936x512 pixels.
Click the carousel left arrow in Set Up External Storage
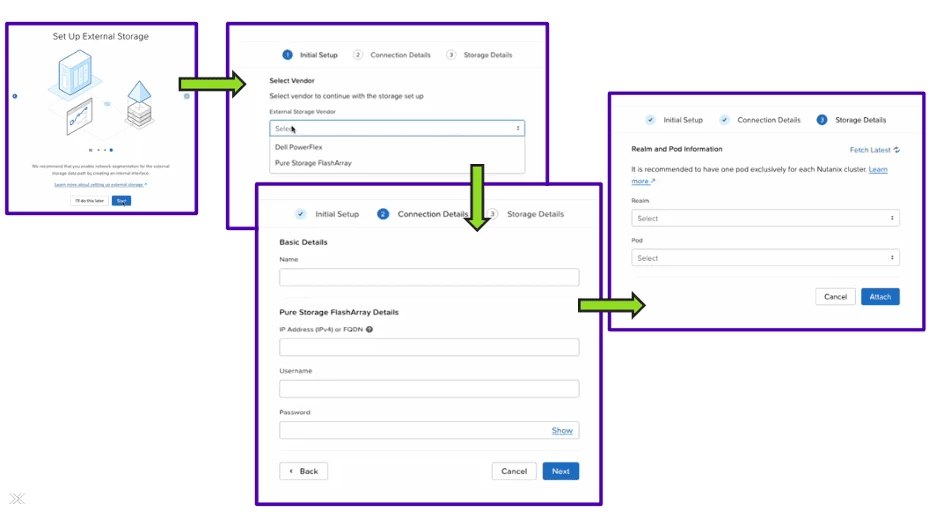(15, 96)
